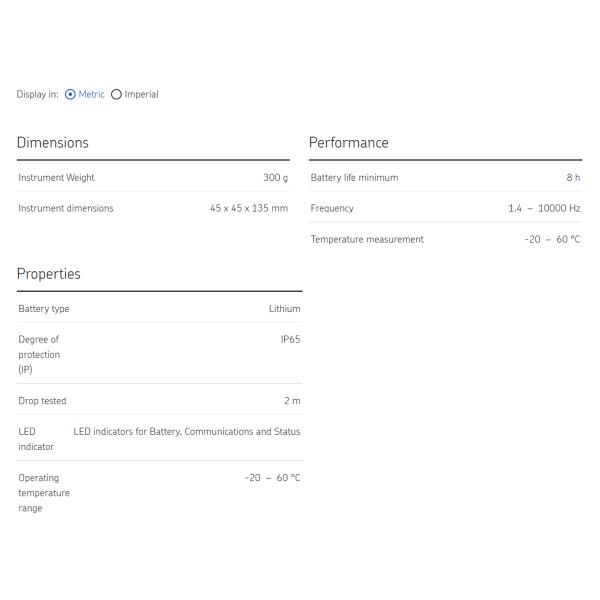Click the 300 g weight value
Image resolution: width=600 pixels, height=600 pixels.
pos(275,178)
